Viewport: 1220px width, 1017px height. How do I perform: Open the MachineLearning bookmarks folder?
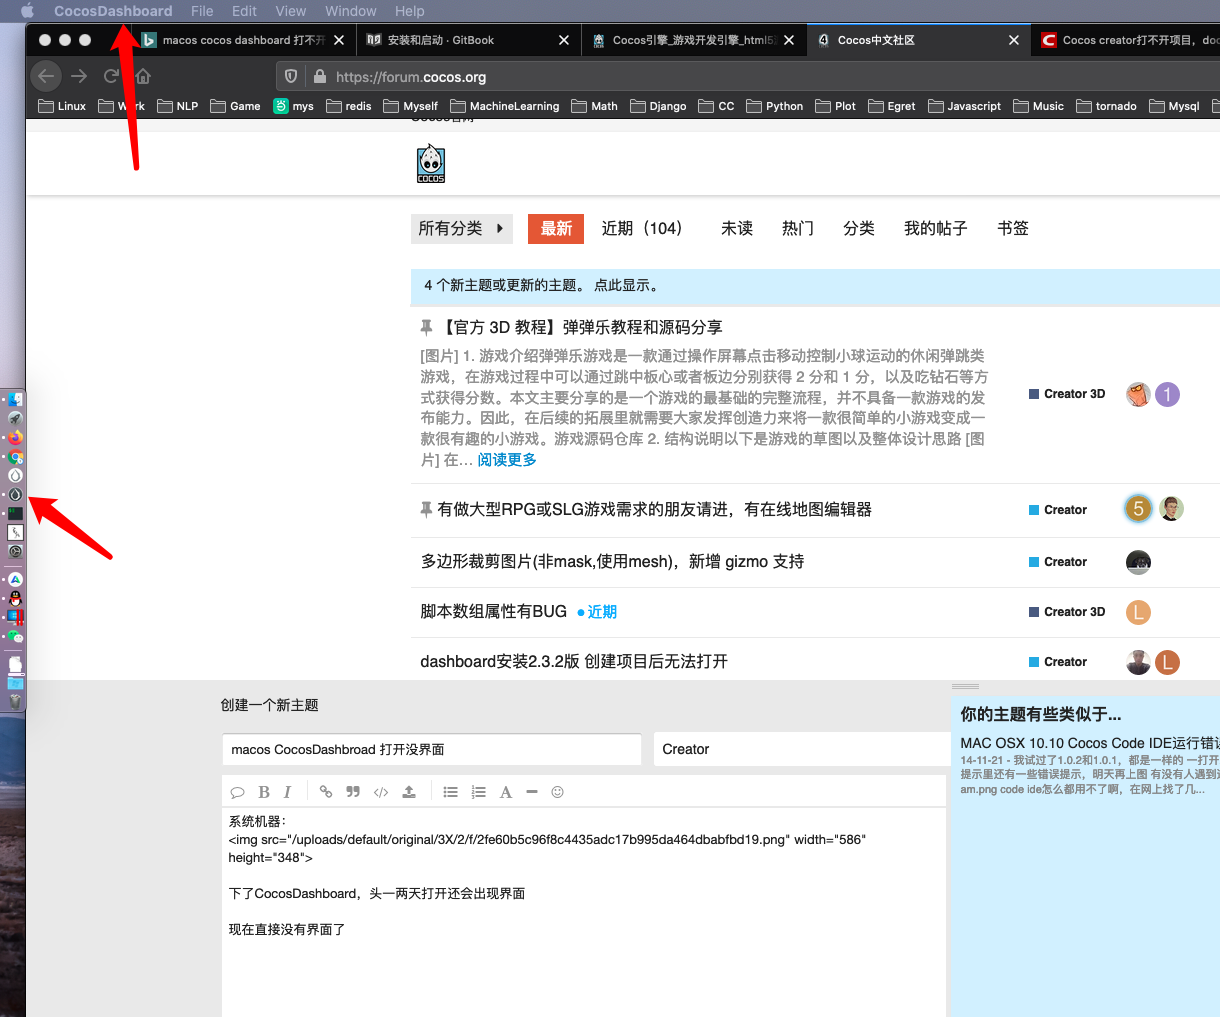[x=505, y=106]
